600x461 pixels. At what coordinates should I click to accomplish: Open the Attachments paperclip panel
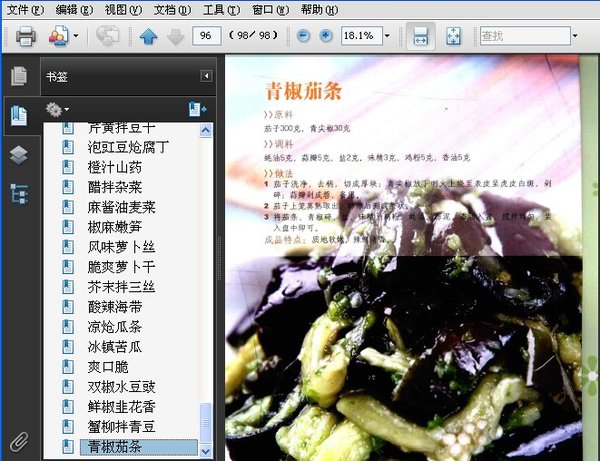pos(19,442)
